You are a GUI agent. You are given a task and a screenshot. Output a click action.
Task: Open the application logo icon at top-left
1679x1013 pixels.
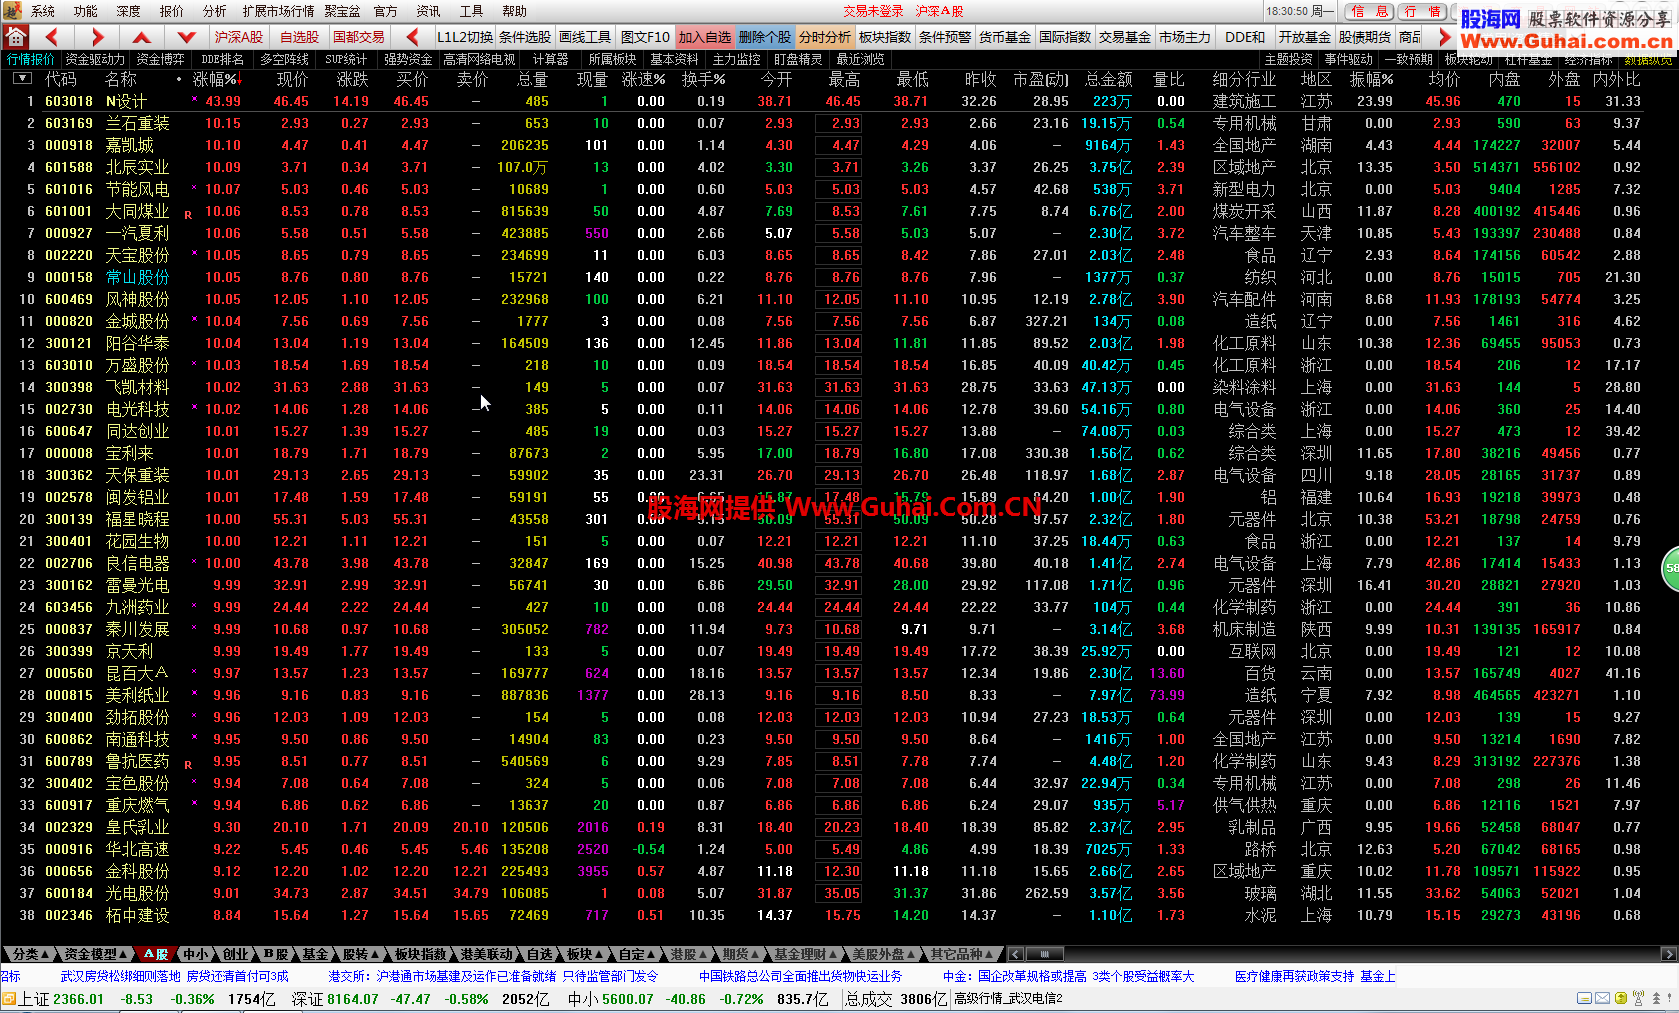11,11
